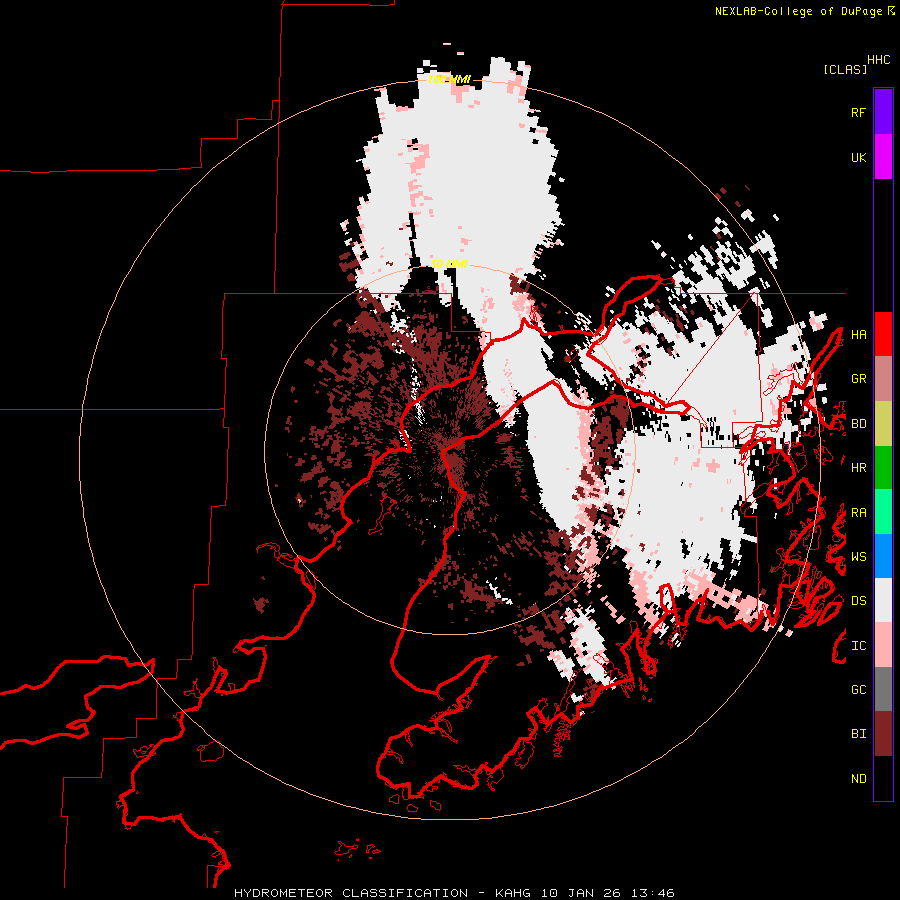The width and height of the screenshot is (900, 900).
Task: Click the HR legend label
Action: (858, 468)
